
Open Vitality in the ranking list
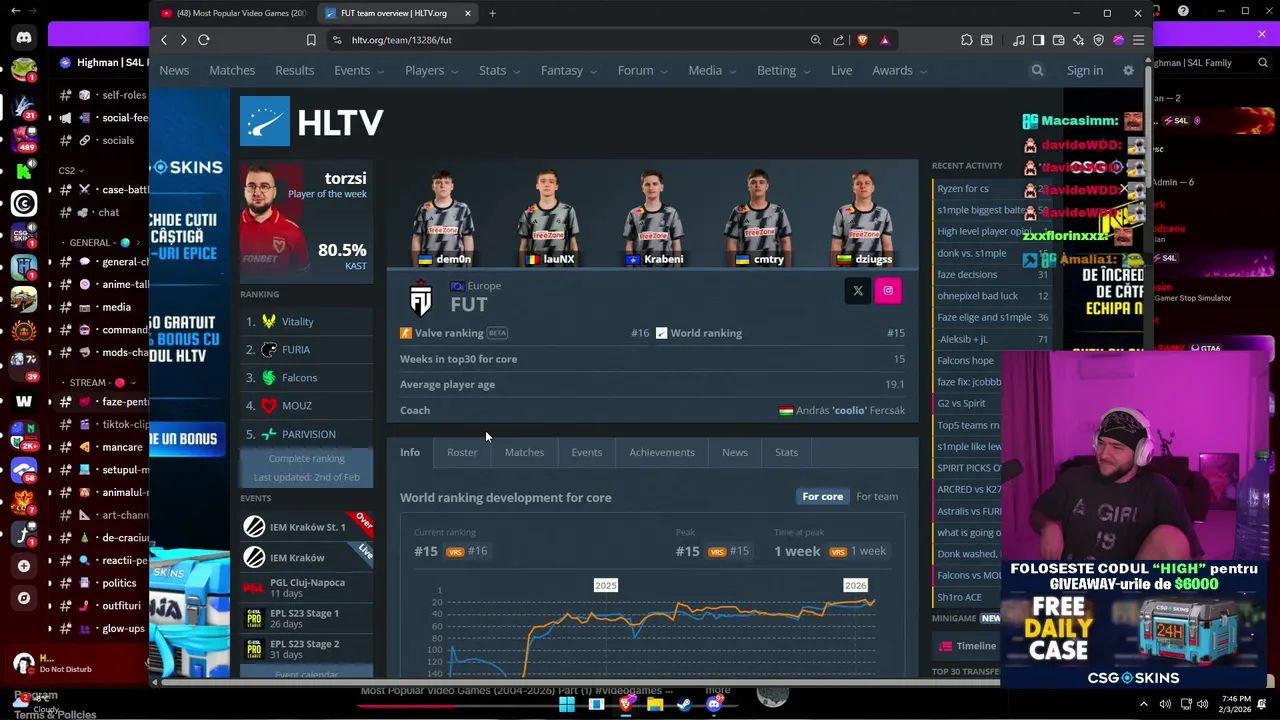click(x=297, y=321)
